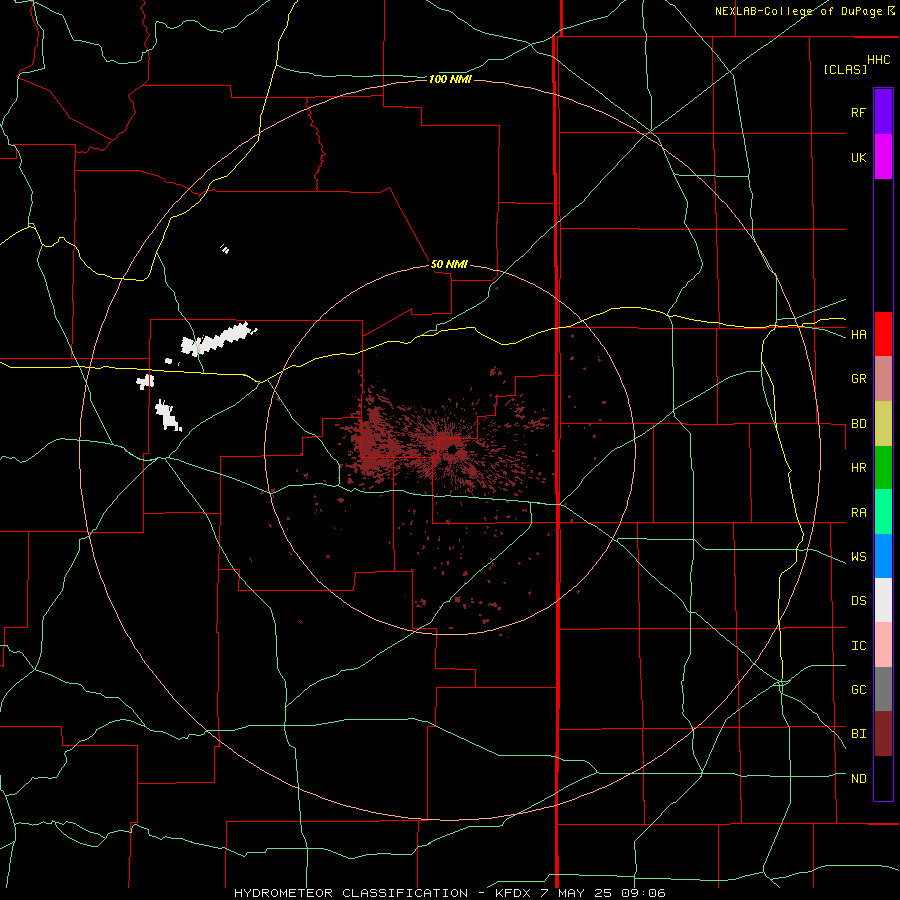Click the blue WS legend swatch
This screenshot has height=900, width=900.
click(883, 556)
